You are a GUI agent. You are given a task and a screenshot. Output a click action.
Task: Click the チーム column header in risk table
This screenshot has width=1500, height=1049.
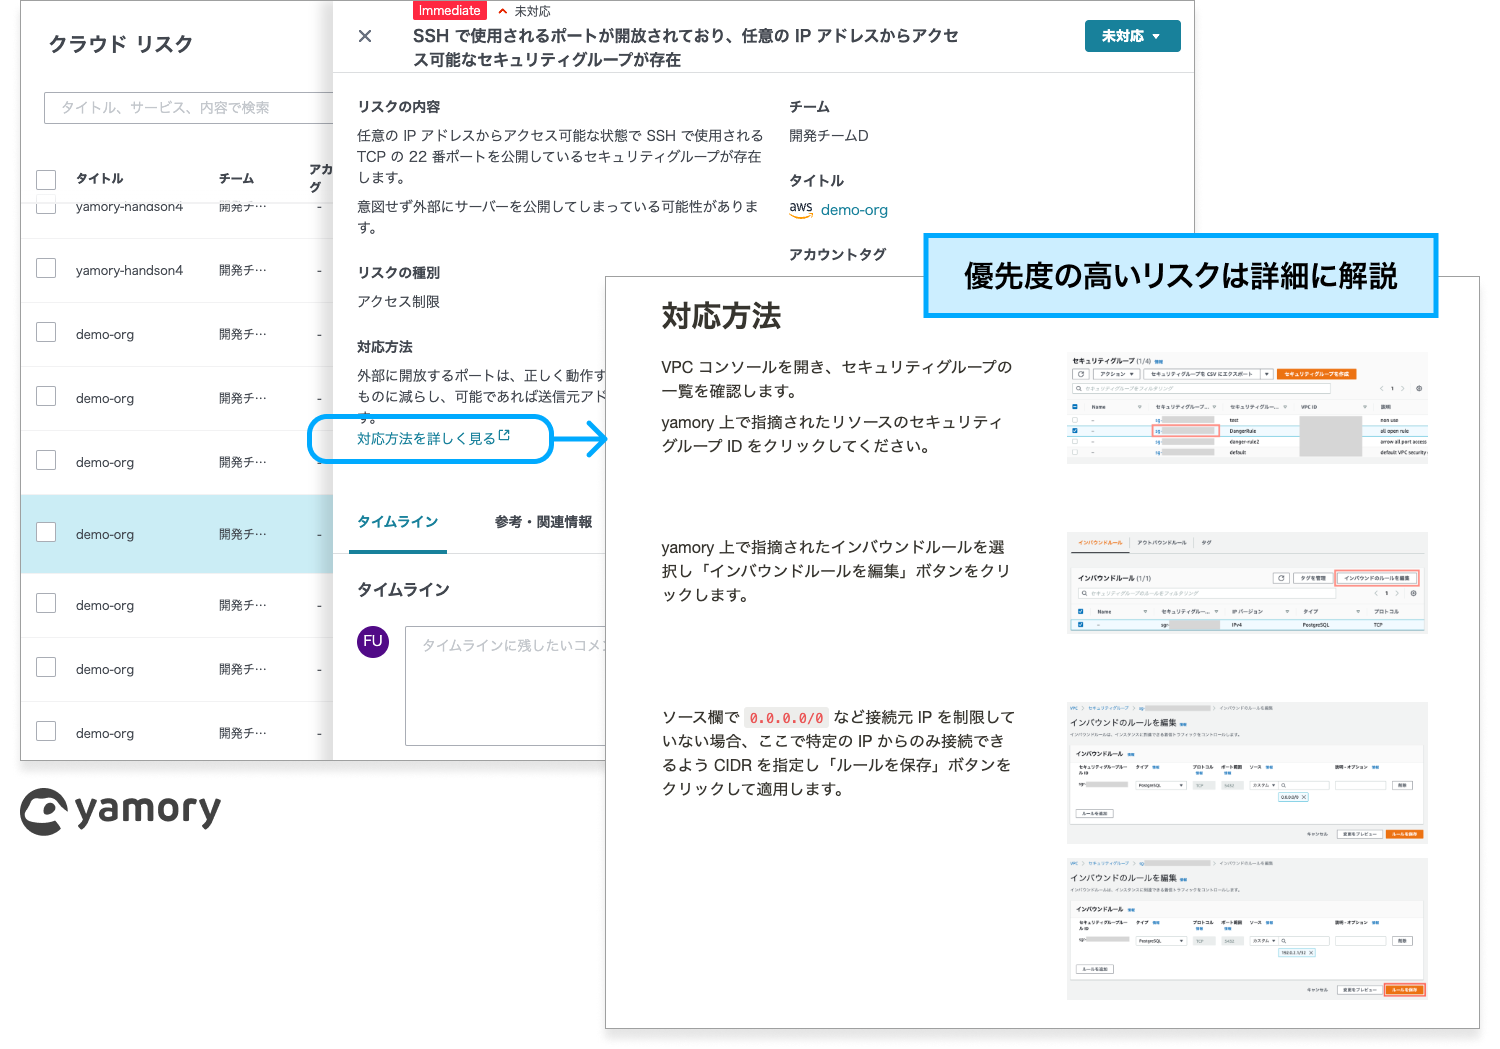point(236,178)
